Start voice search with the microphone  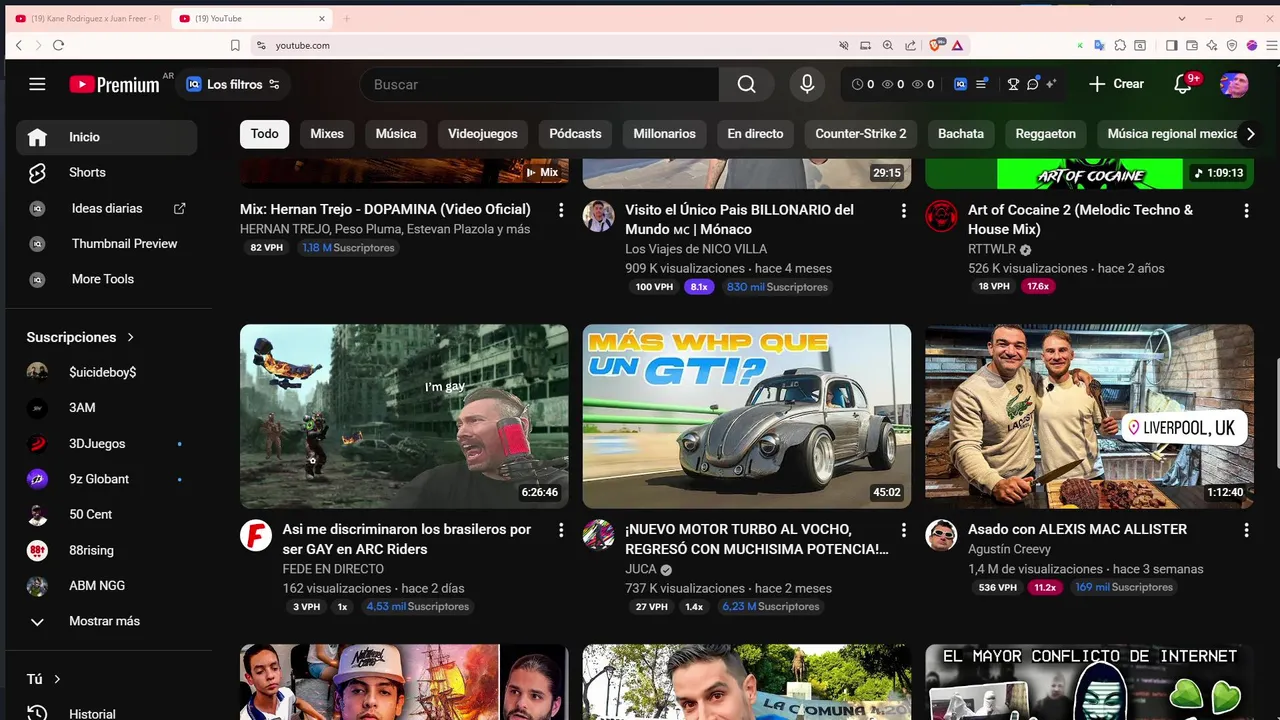click(807, 85)
